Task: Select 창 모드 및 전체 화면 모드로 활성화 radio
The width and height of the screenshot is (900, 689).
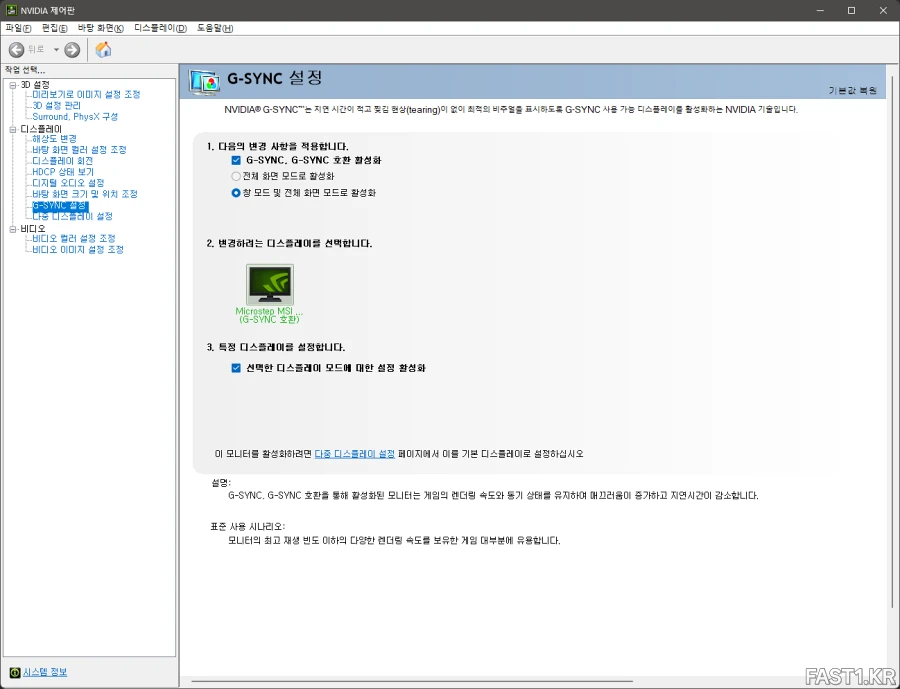Action: [236, 193]
